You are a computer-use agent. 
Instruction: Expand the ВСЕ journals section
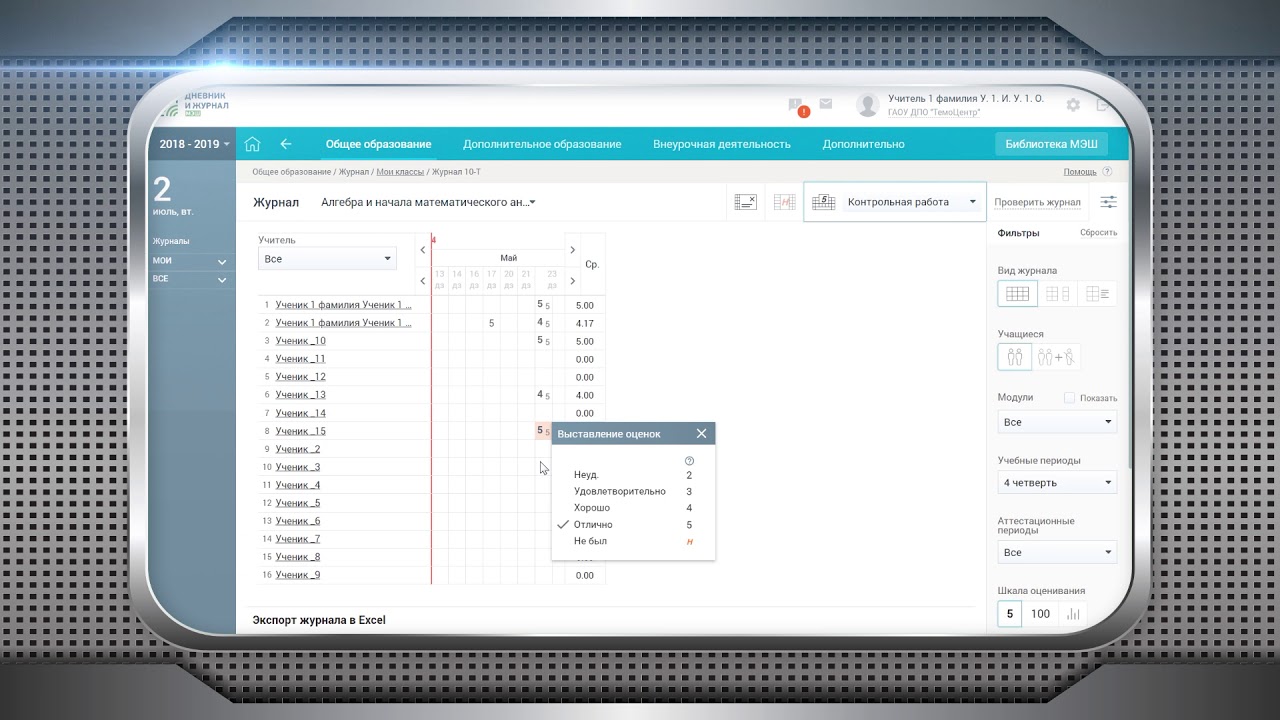191,279
